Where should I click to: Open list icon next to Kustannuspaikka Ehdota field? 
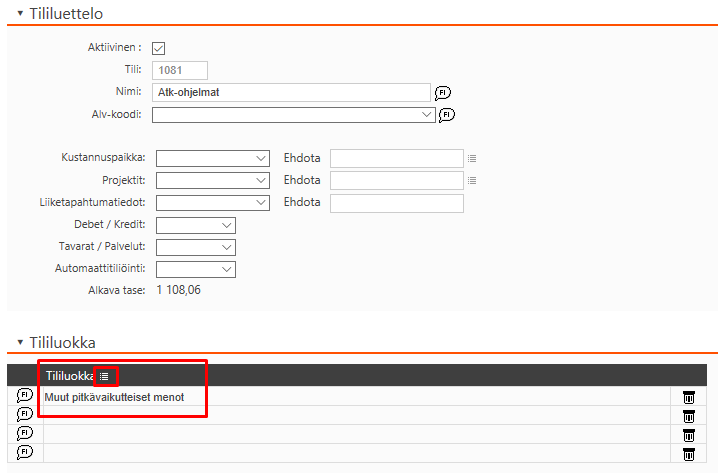pyautogui.click(x=473, y=158)
